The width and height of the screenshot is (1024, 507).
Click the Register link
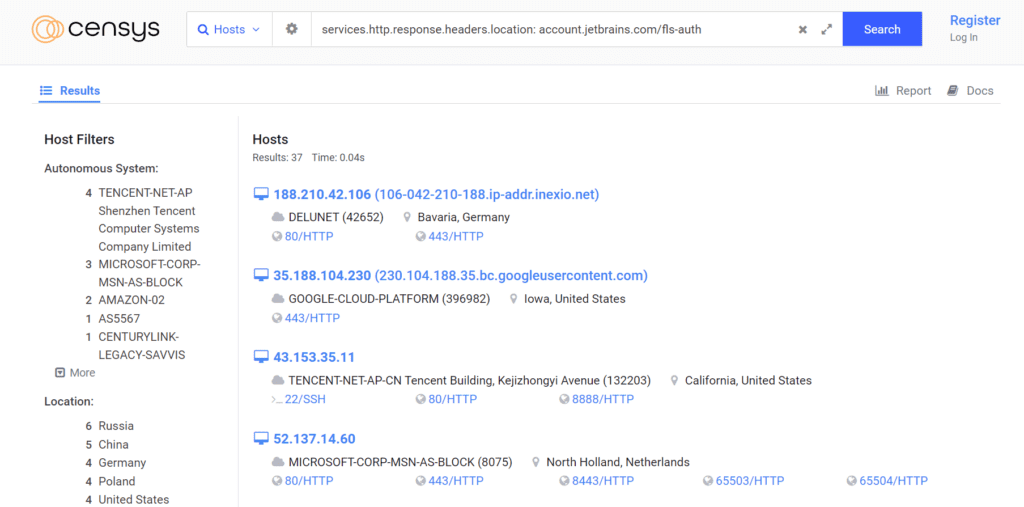(974, 20)
